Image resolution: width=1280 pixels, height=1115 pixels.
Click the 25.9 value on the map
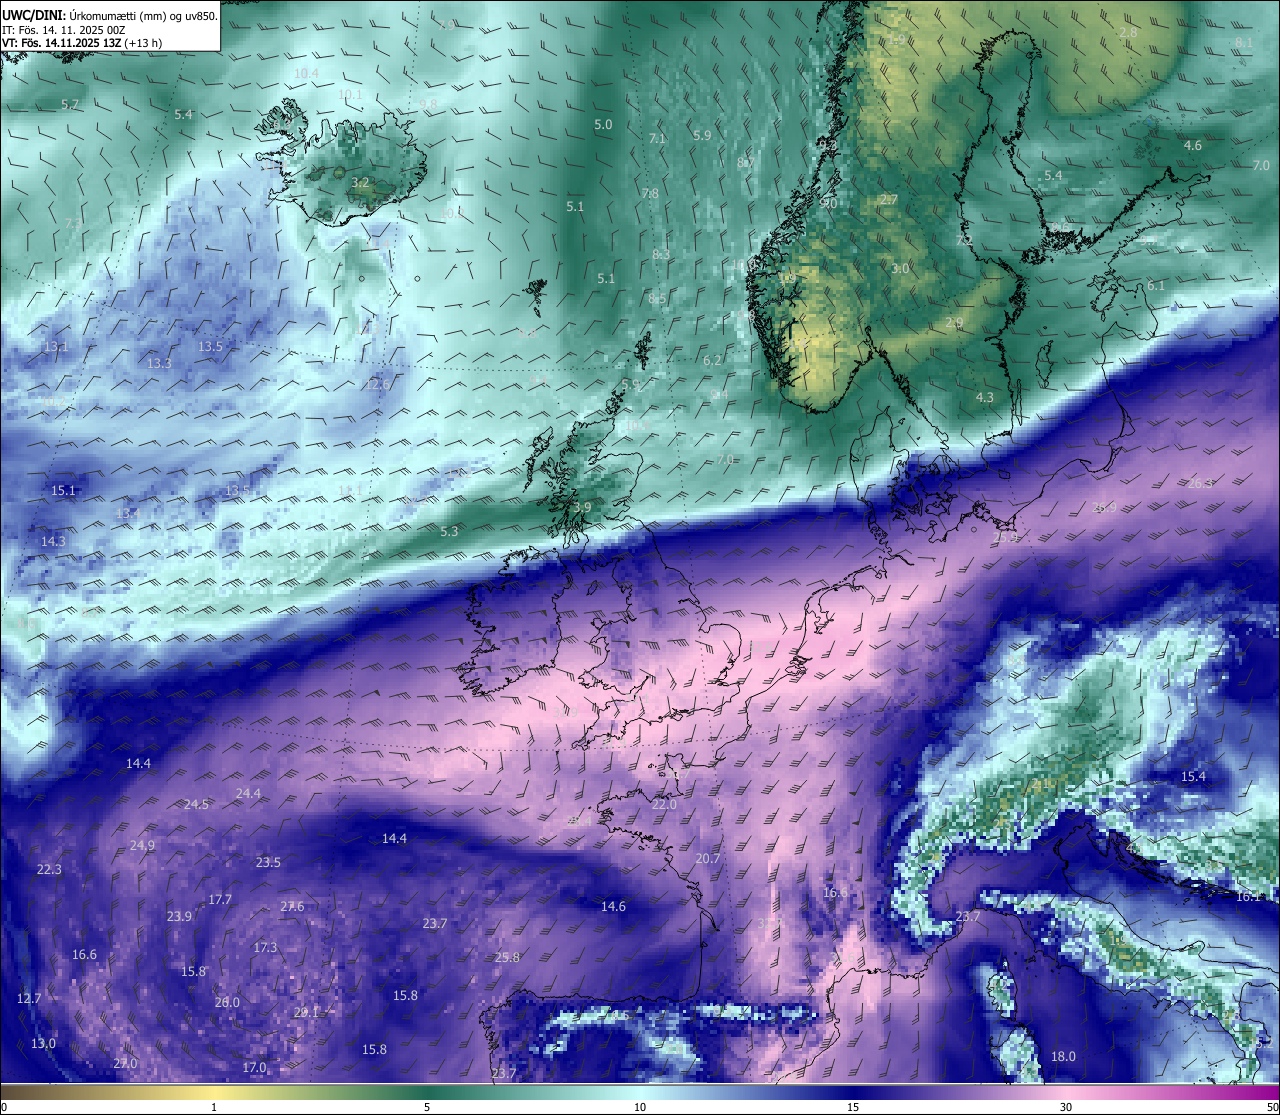coord(1005,538)
